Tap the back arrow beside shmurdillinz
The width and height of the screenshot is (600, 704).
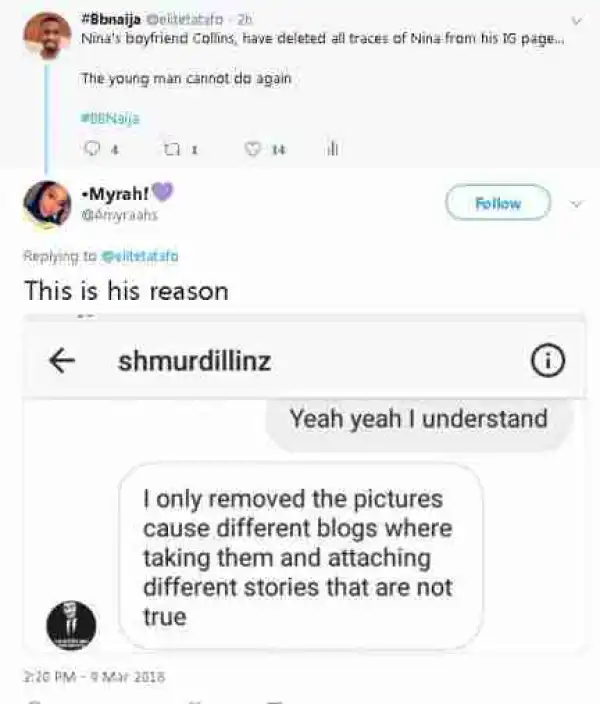pos(62,362)
